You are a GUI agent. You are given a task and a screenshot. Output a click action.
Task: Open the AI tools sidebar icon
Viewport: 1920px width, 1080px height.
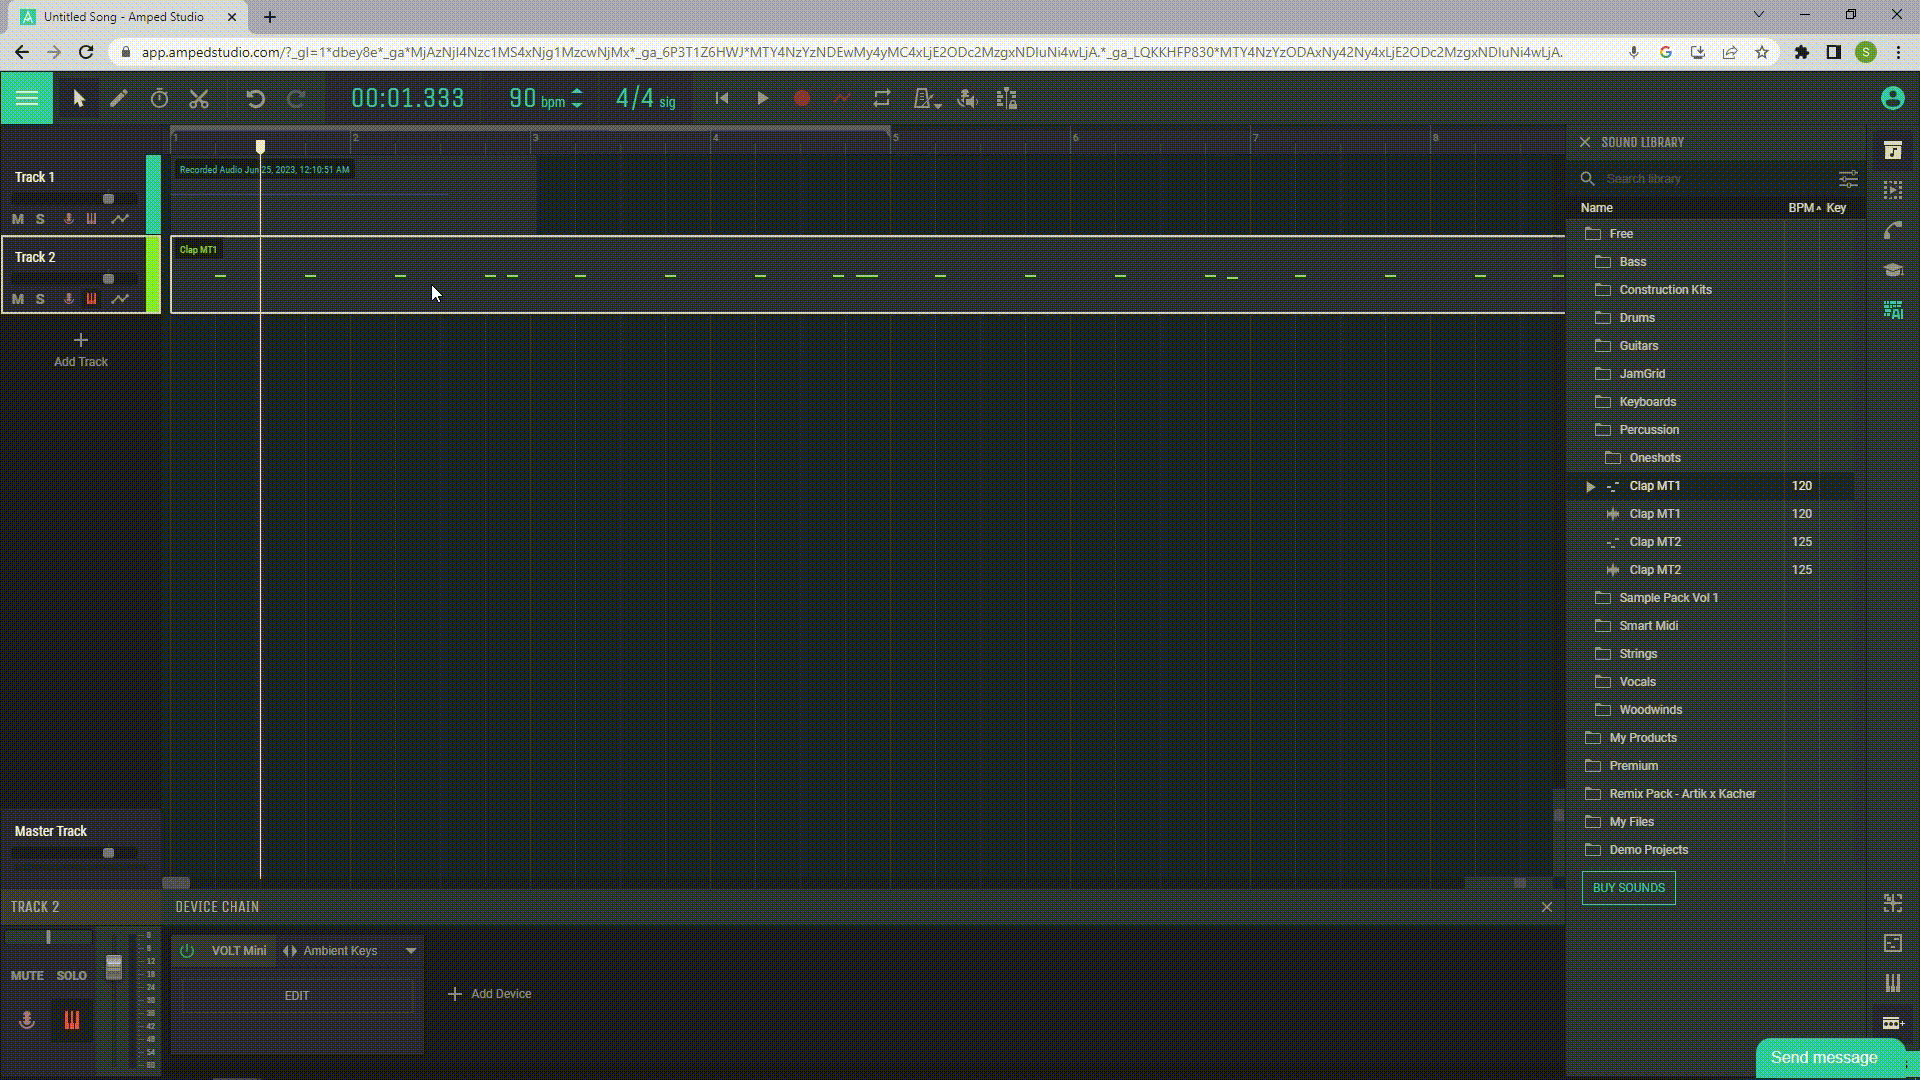click(1893, 310)
